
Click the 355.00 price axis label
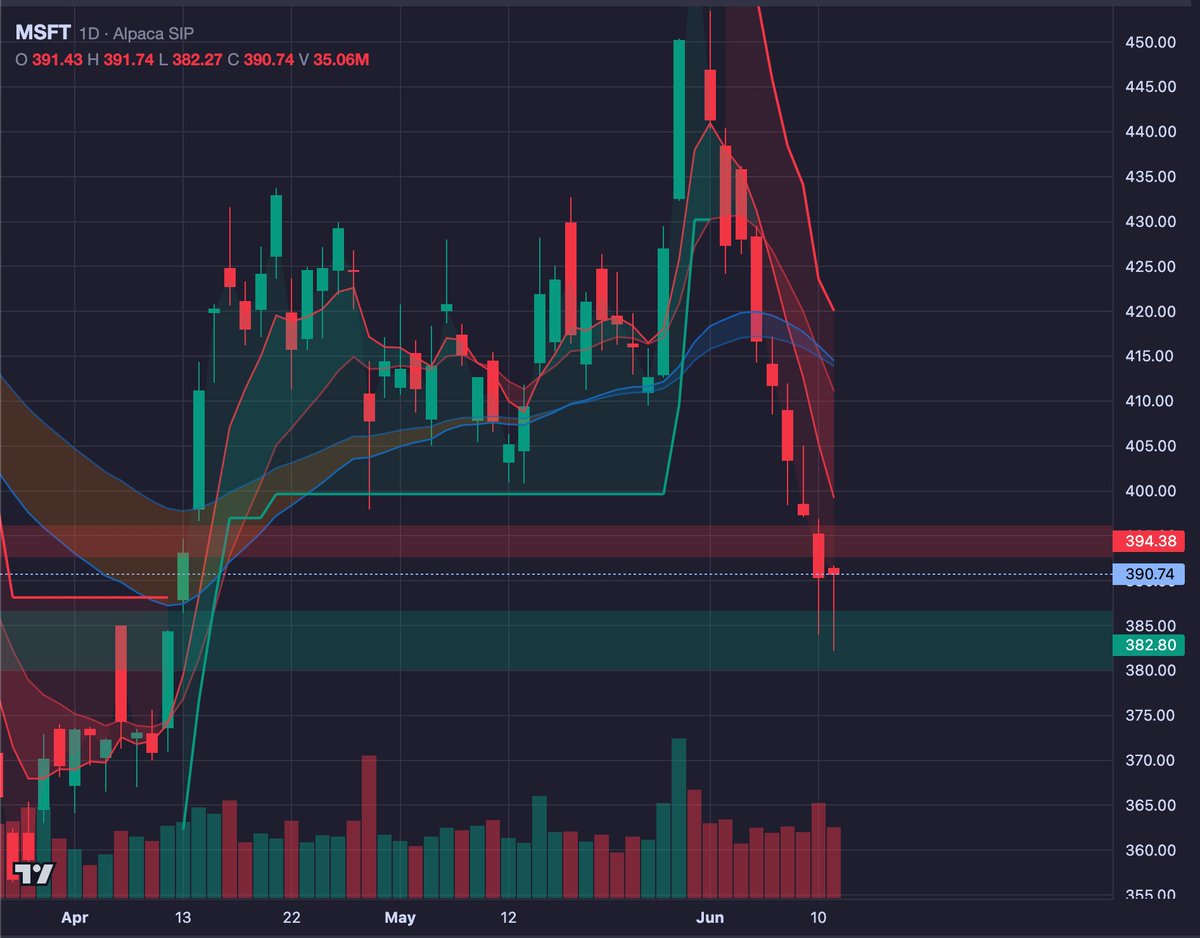point(1149,894)
